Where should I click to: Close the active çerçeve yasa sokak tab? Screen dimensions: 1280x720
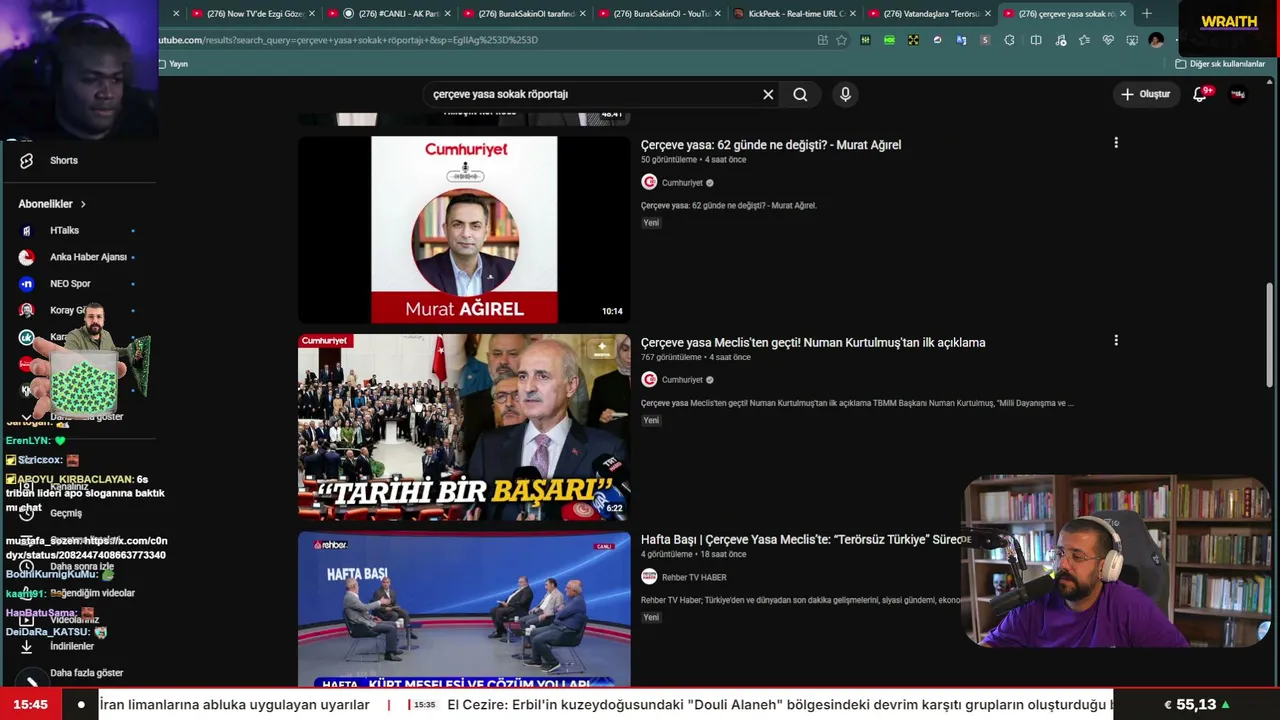(1123, 13)
